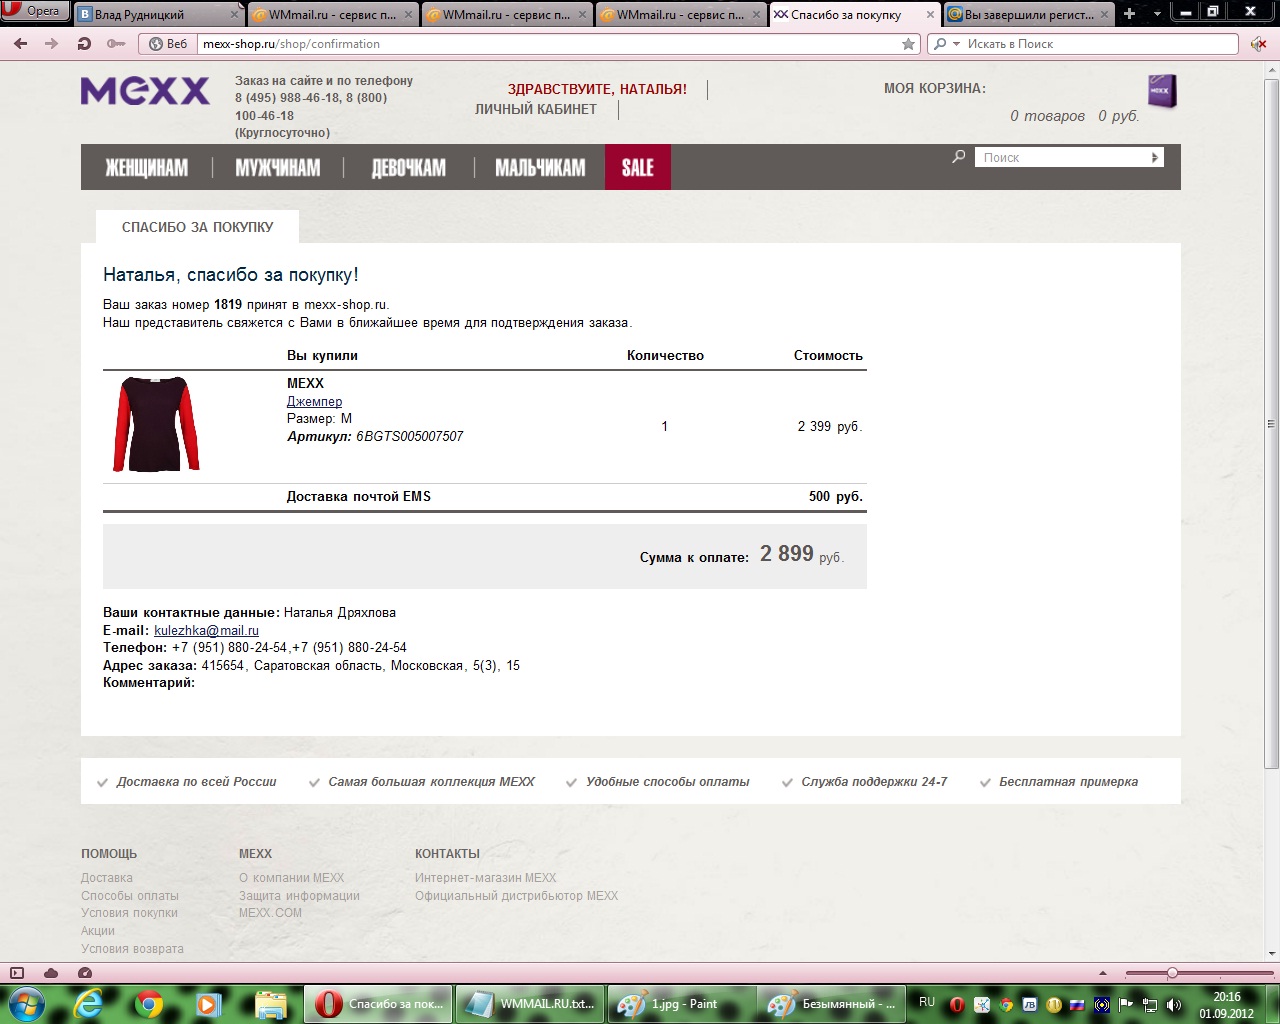This screenshot has height=1024, width=1280.
Task: Click the kulezhka@mail.ru email link
Action: [206, 630]
